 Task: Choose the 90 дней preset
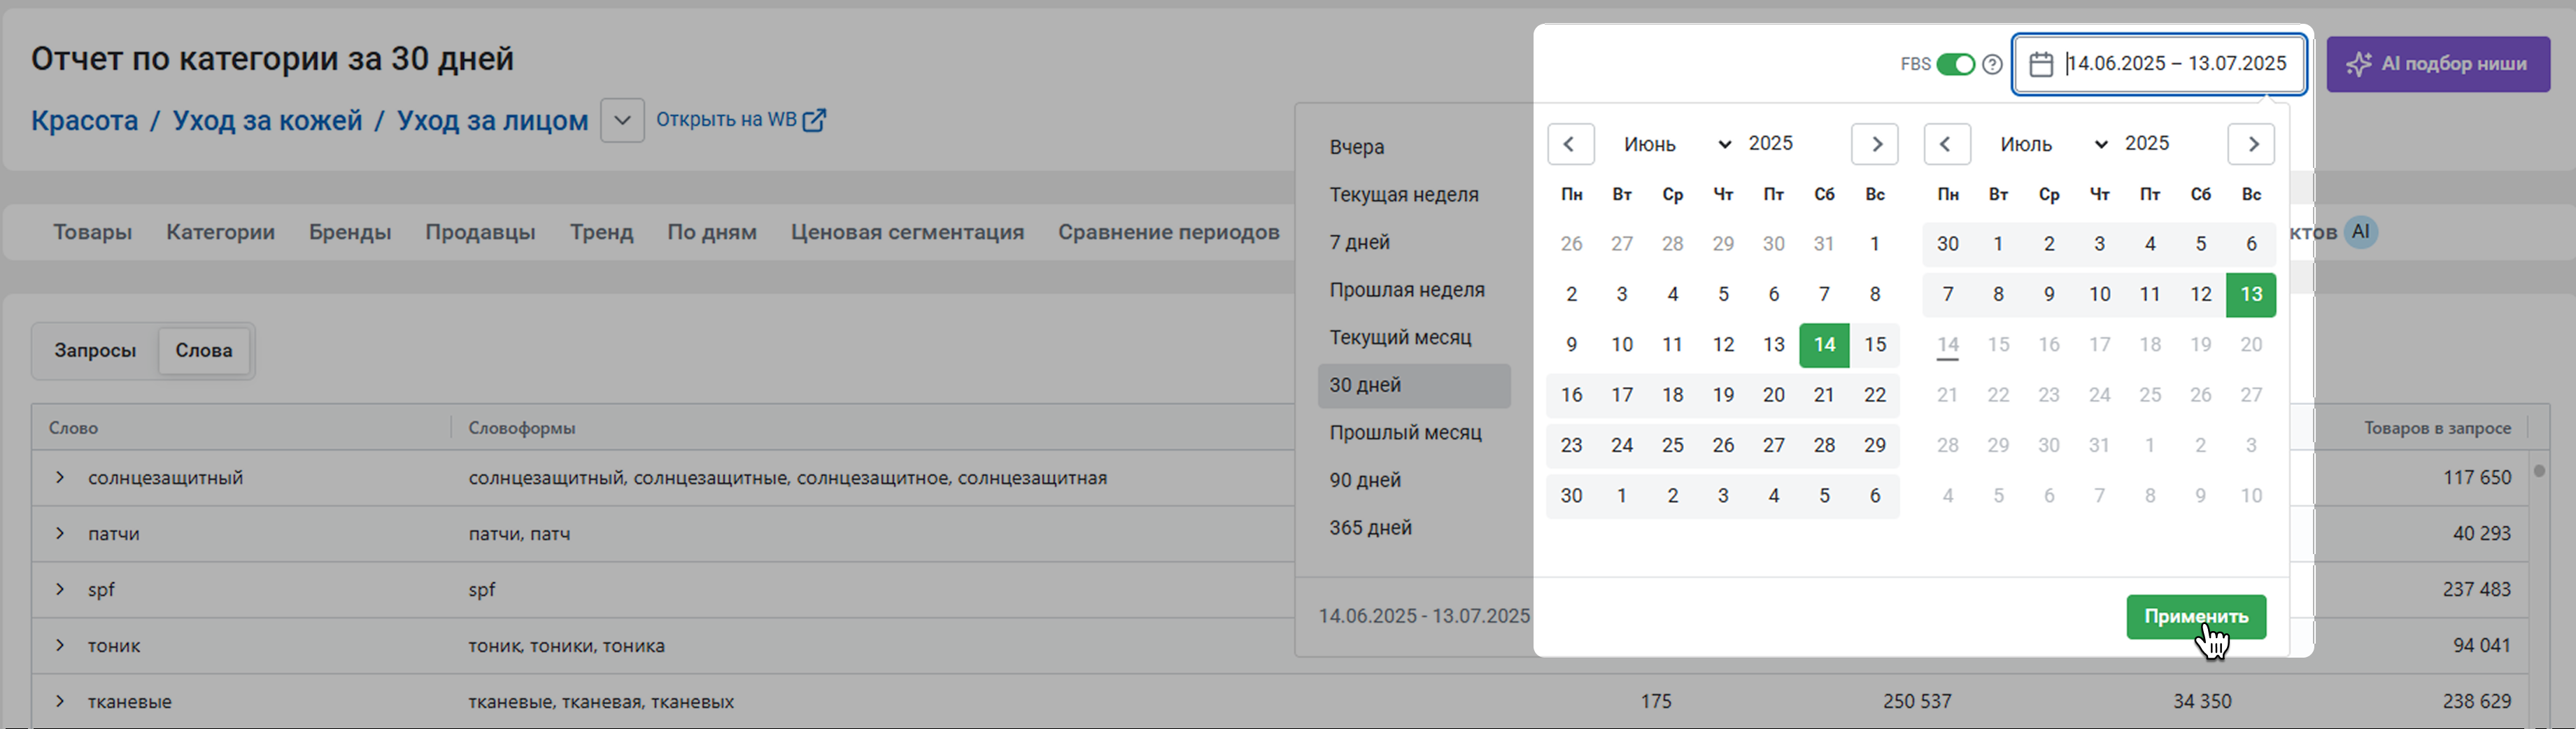coord(1414,480)
